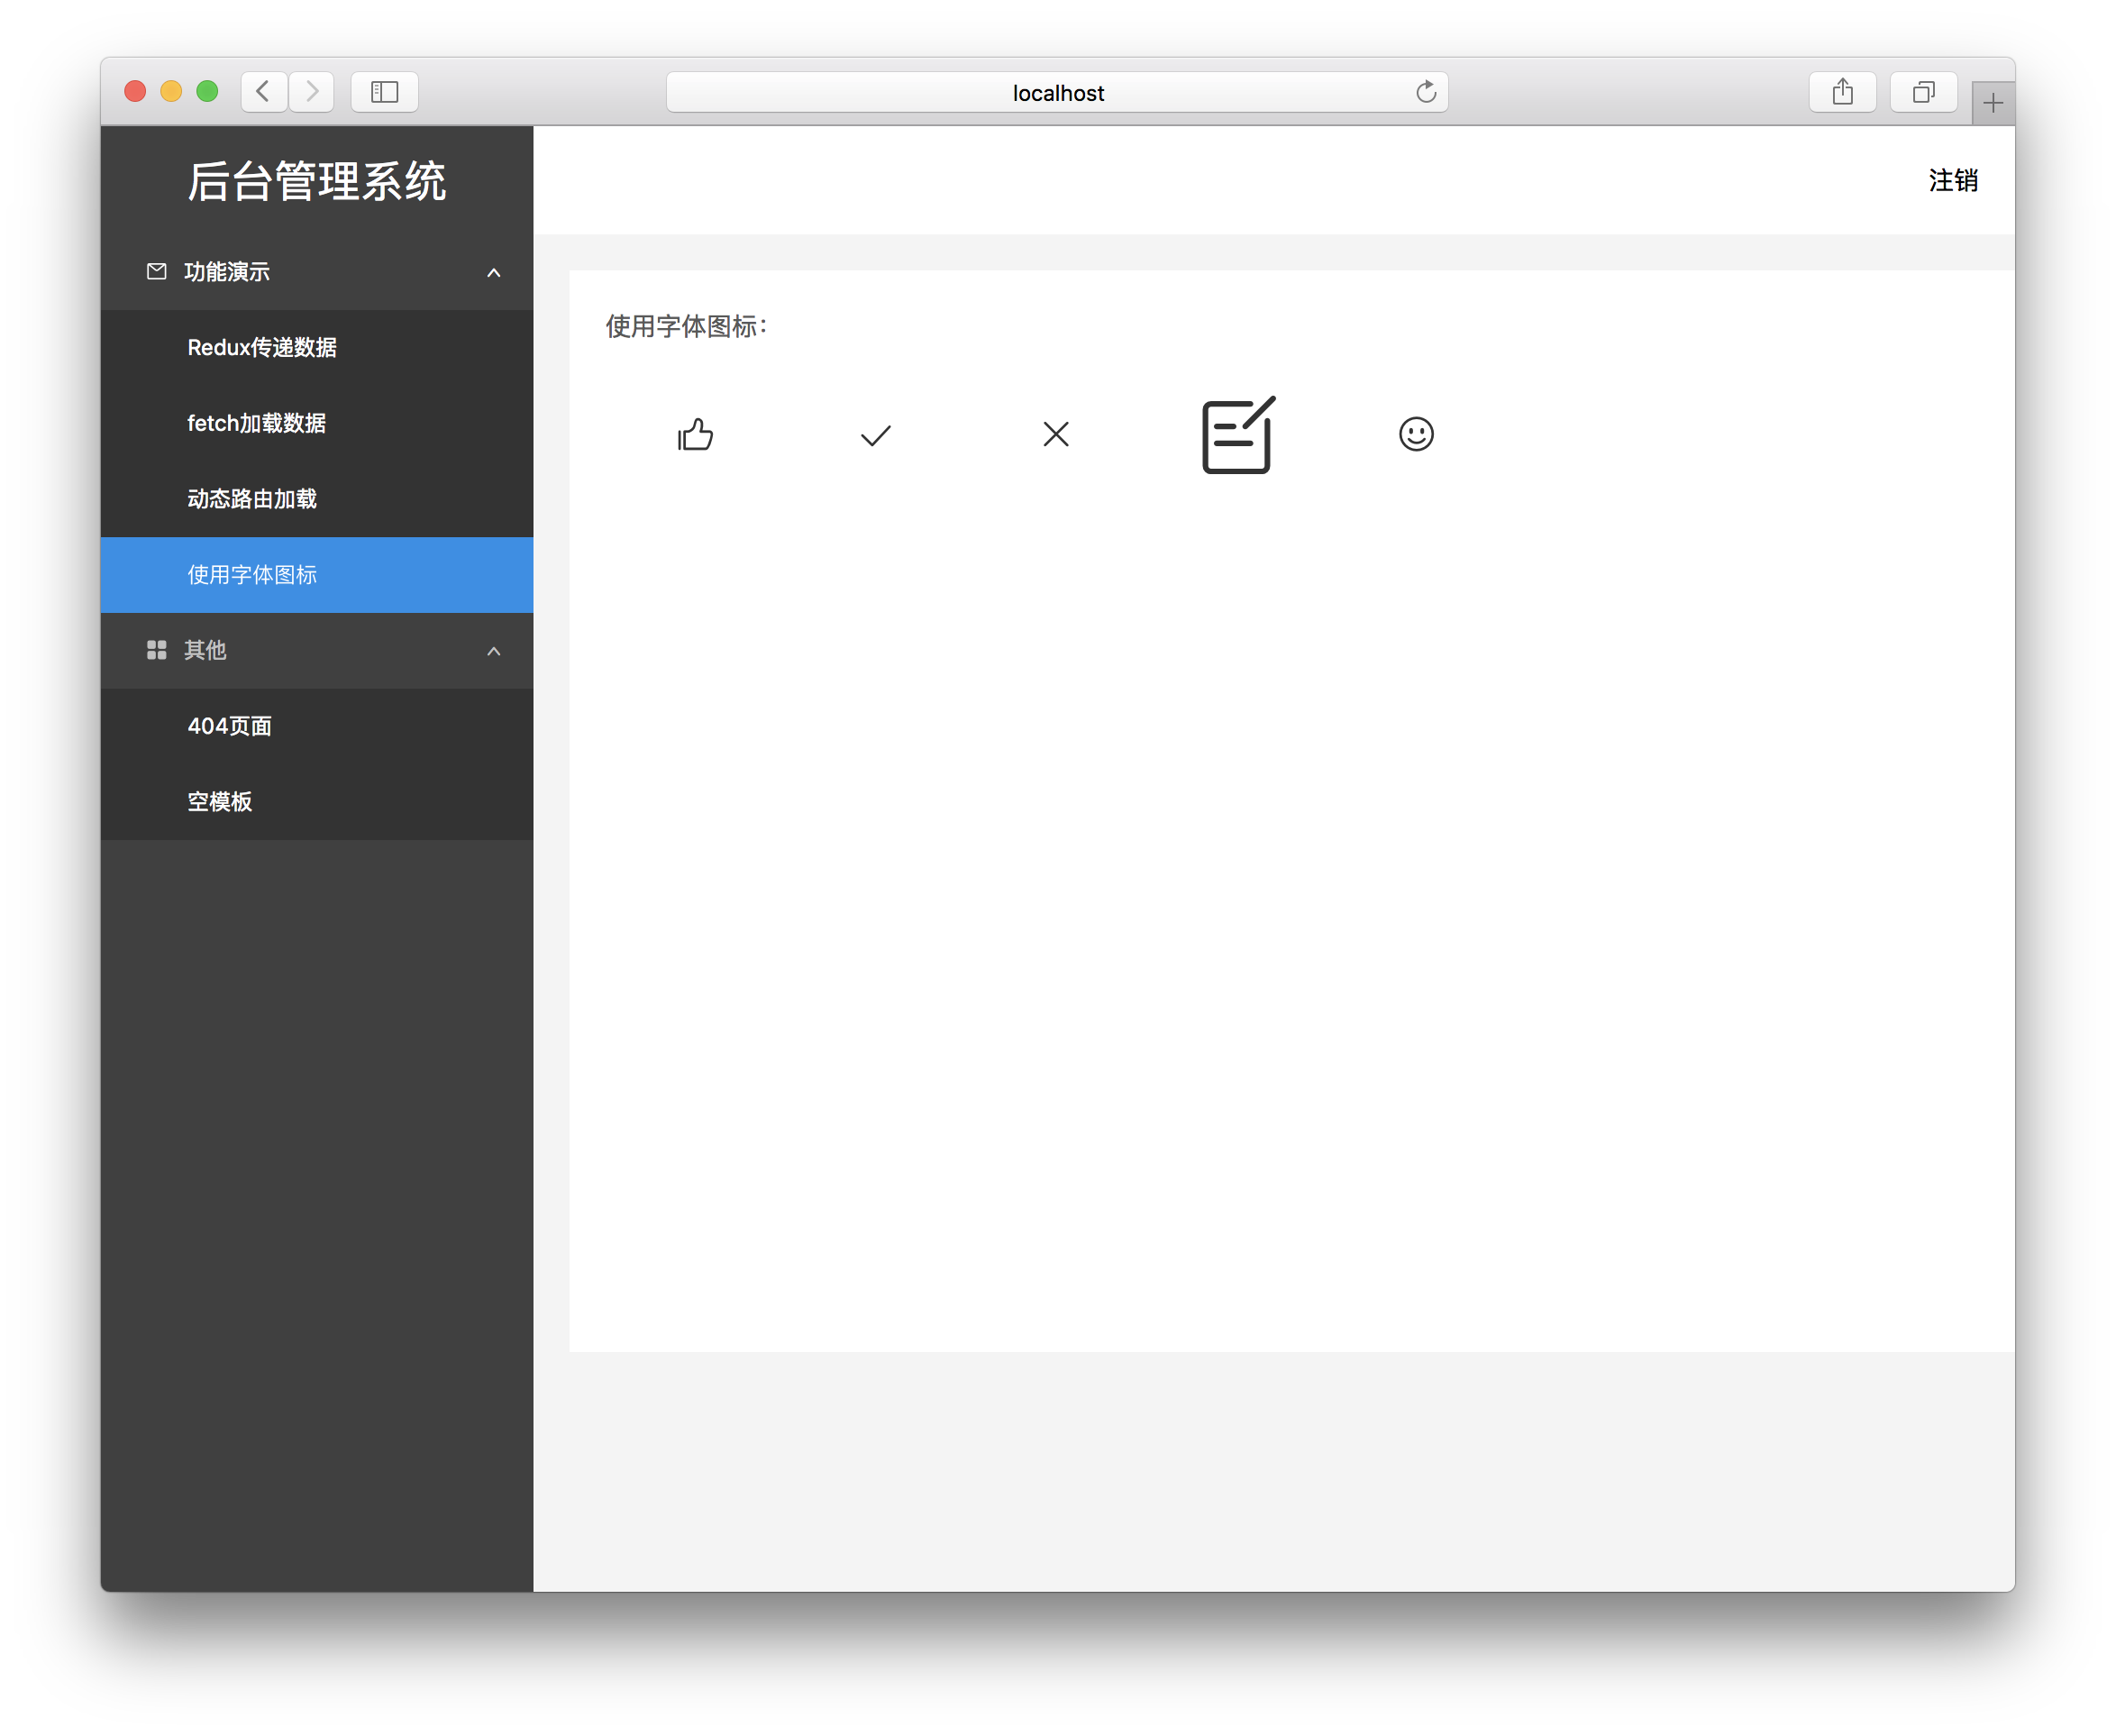Click the X cross font icon
This screenshot has width=2116, height=1736.
[1056, 434]
